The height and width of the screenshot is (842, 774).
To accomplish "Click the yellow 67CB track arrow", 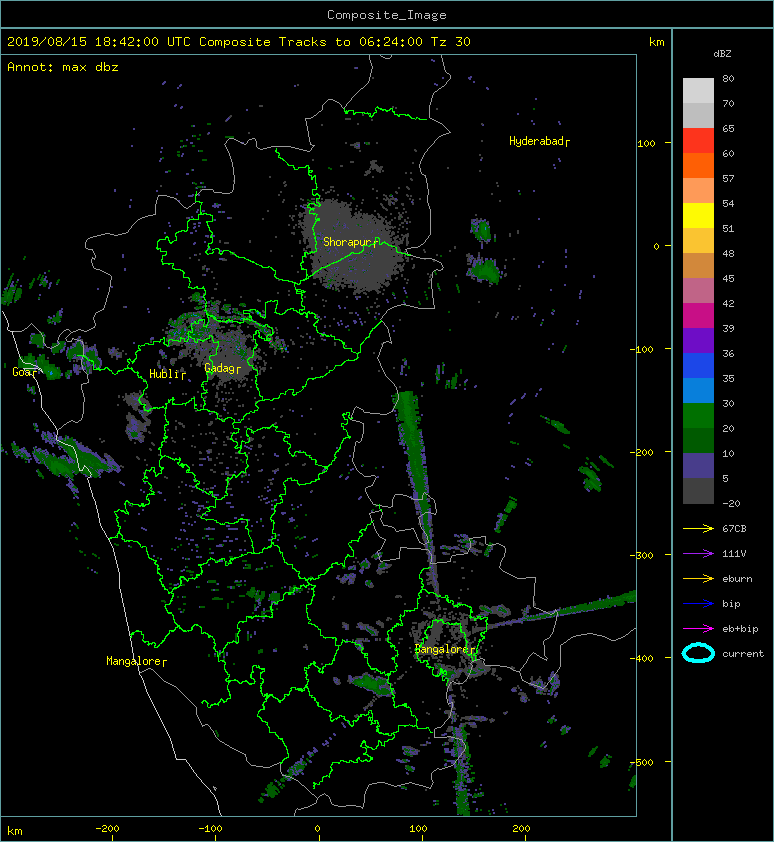I will click(x=698, y=529).
